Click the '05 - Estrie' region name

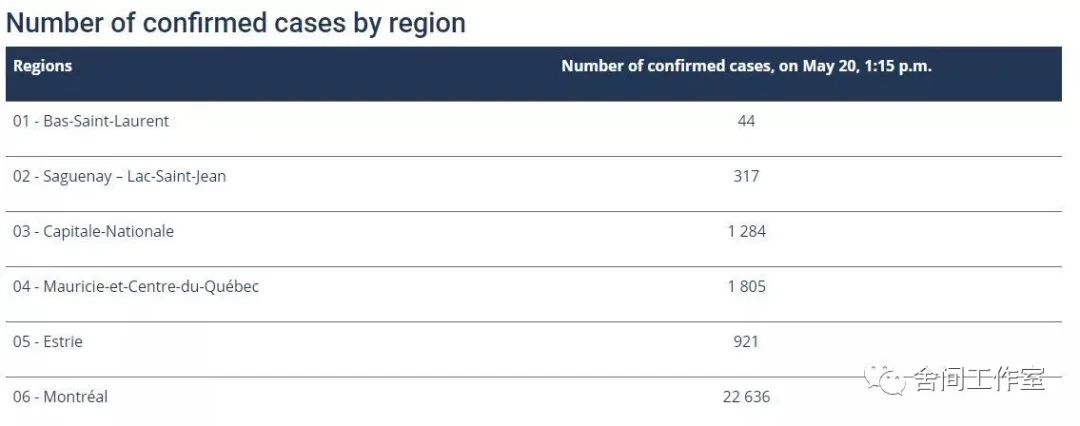48,342
